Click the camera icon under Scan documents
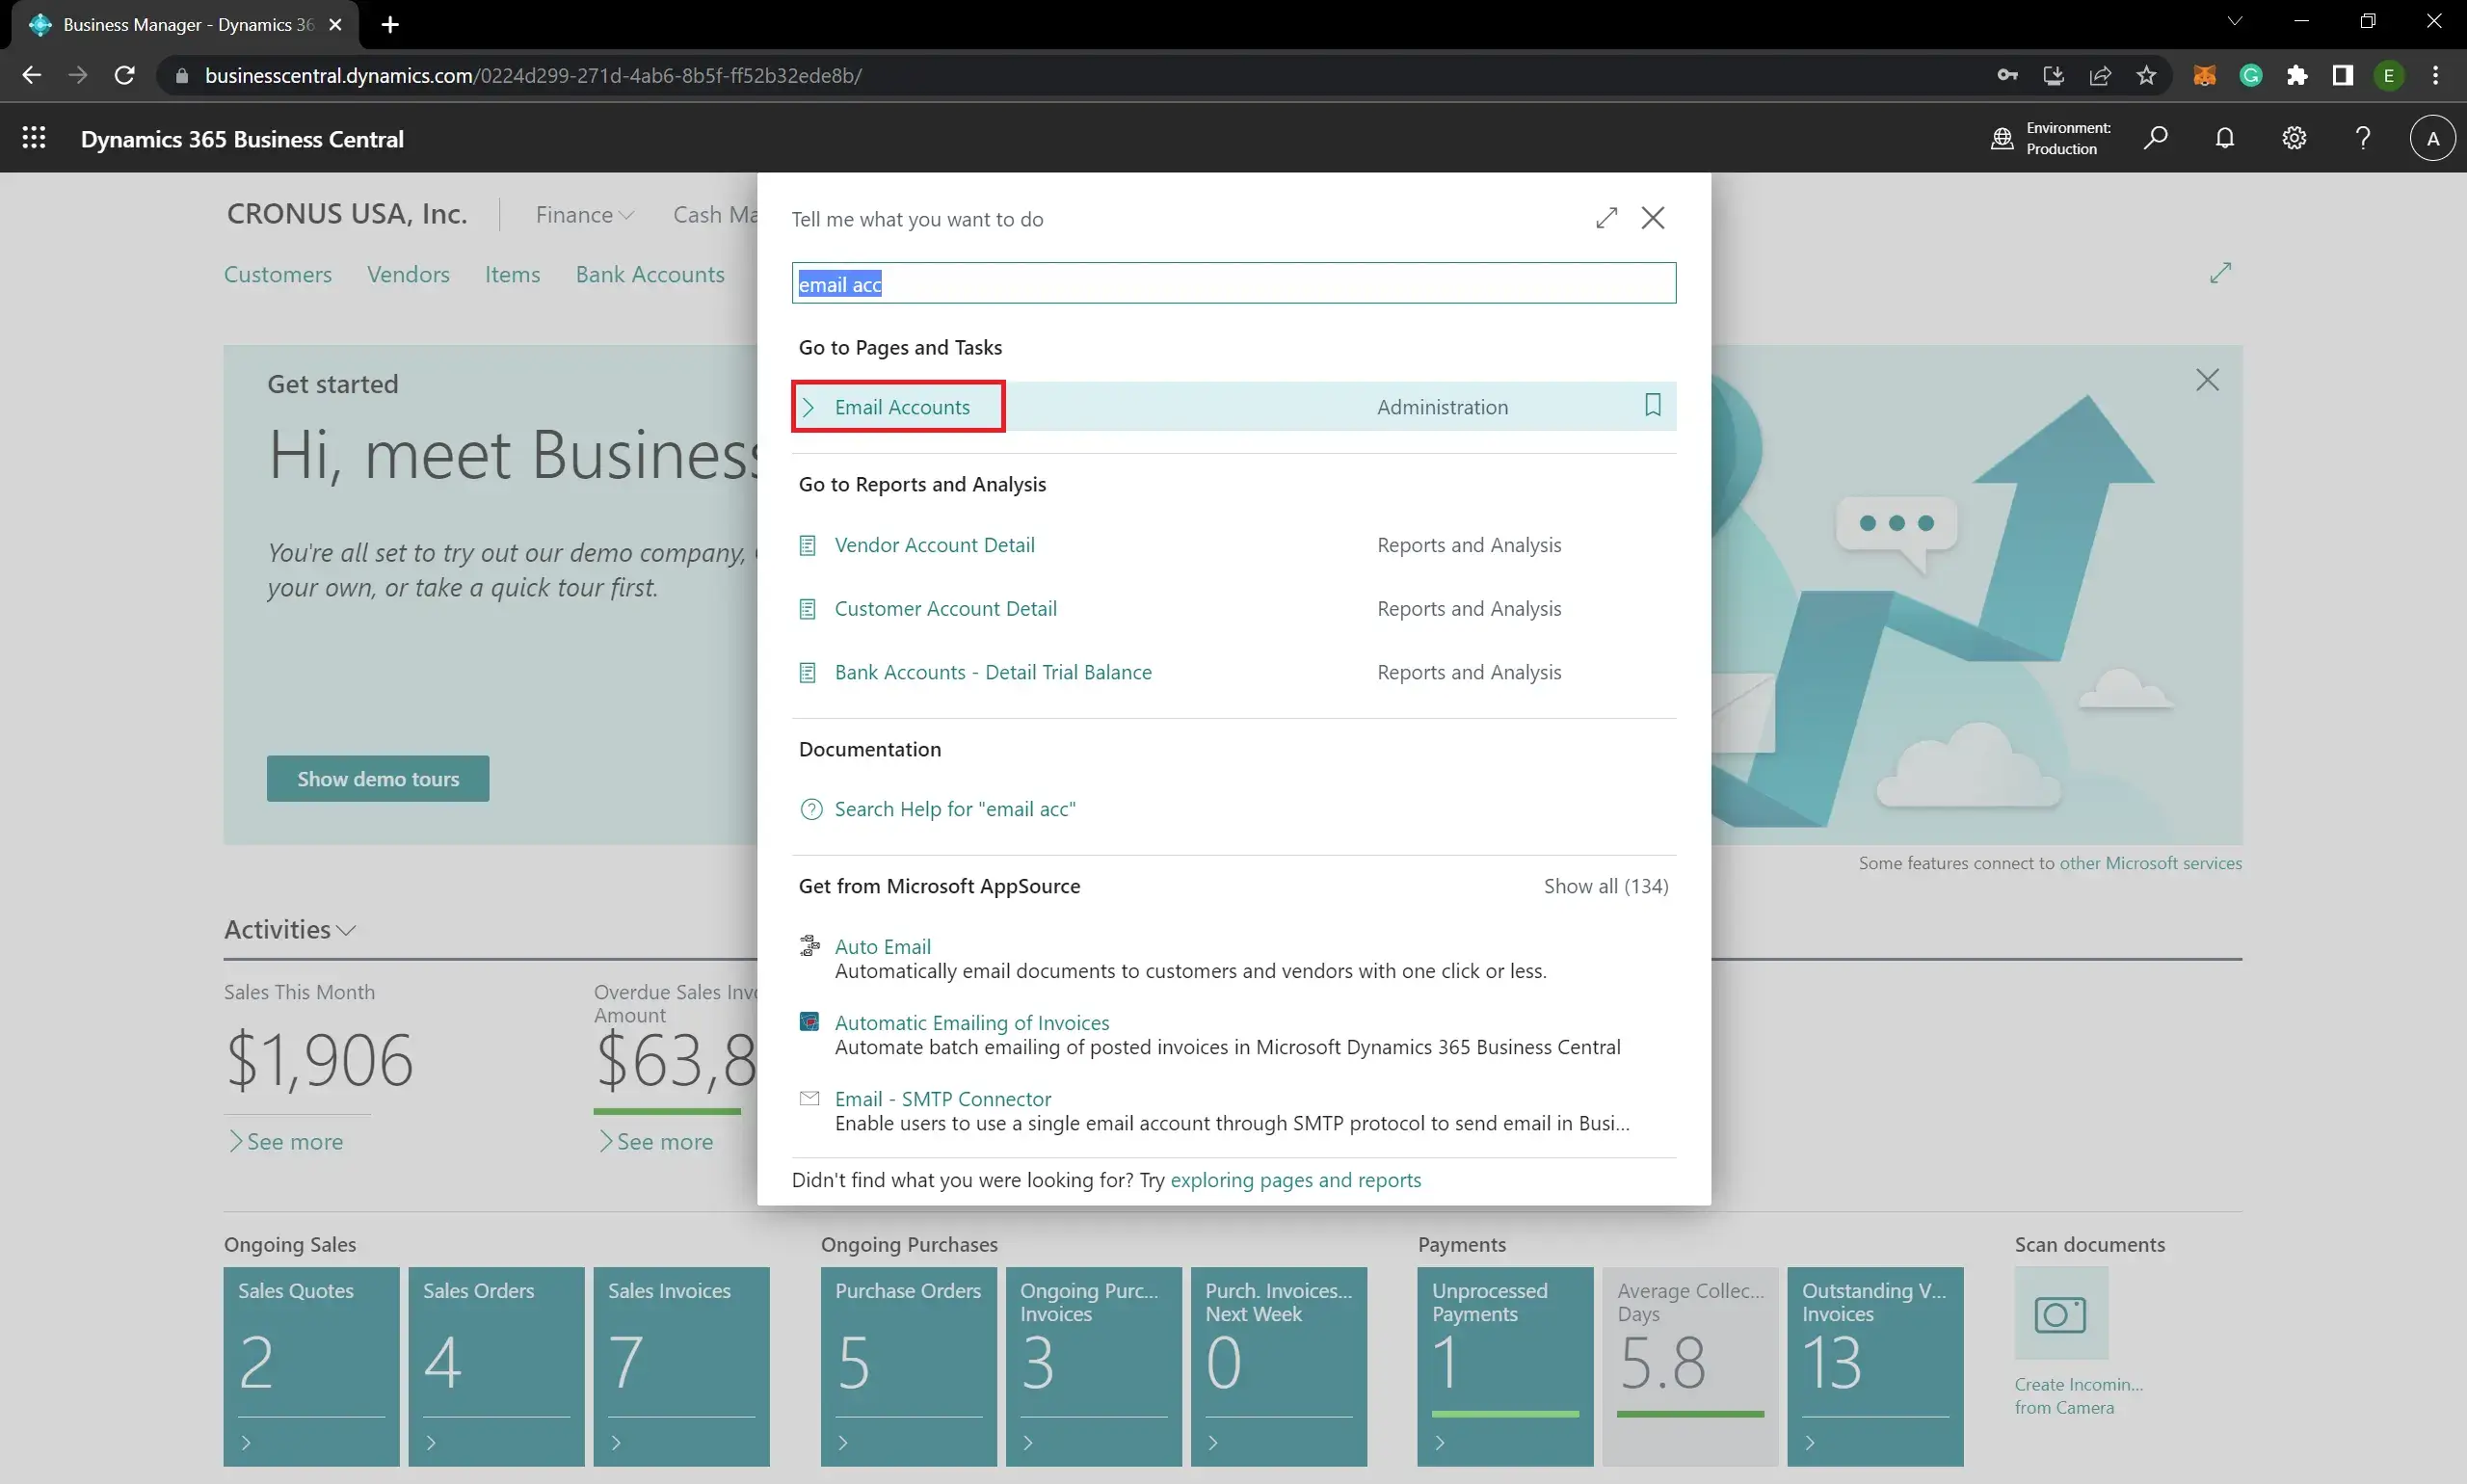The image size is (2467, 1484). point(2061,1313)
